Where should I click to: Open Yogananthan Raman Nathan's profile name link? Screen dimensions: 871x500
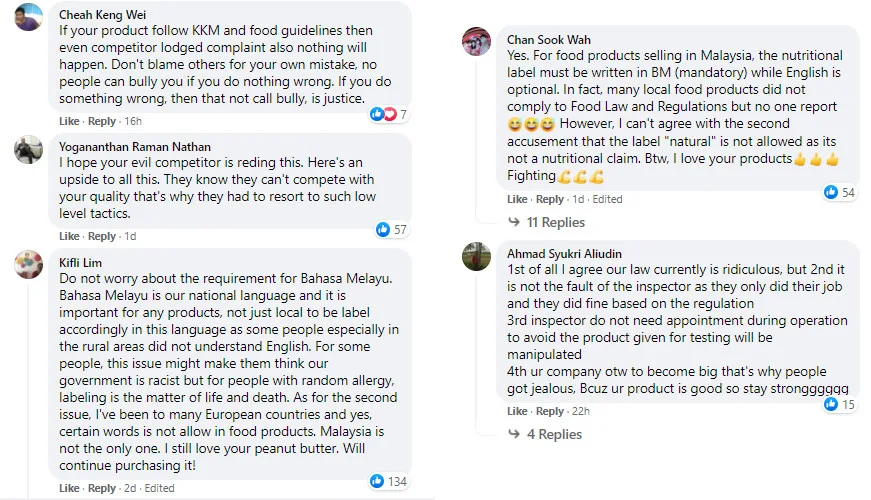click(x=135, y=146)
